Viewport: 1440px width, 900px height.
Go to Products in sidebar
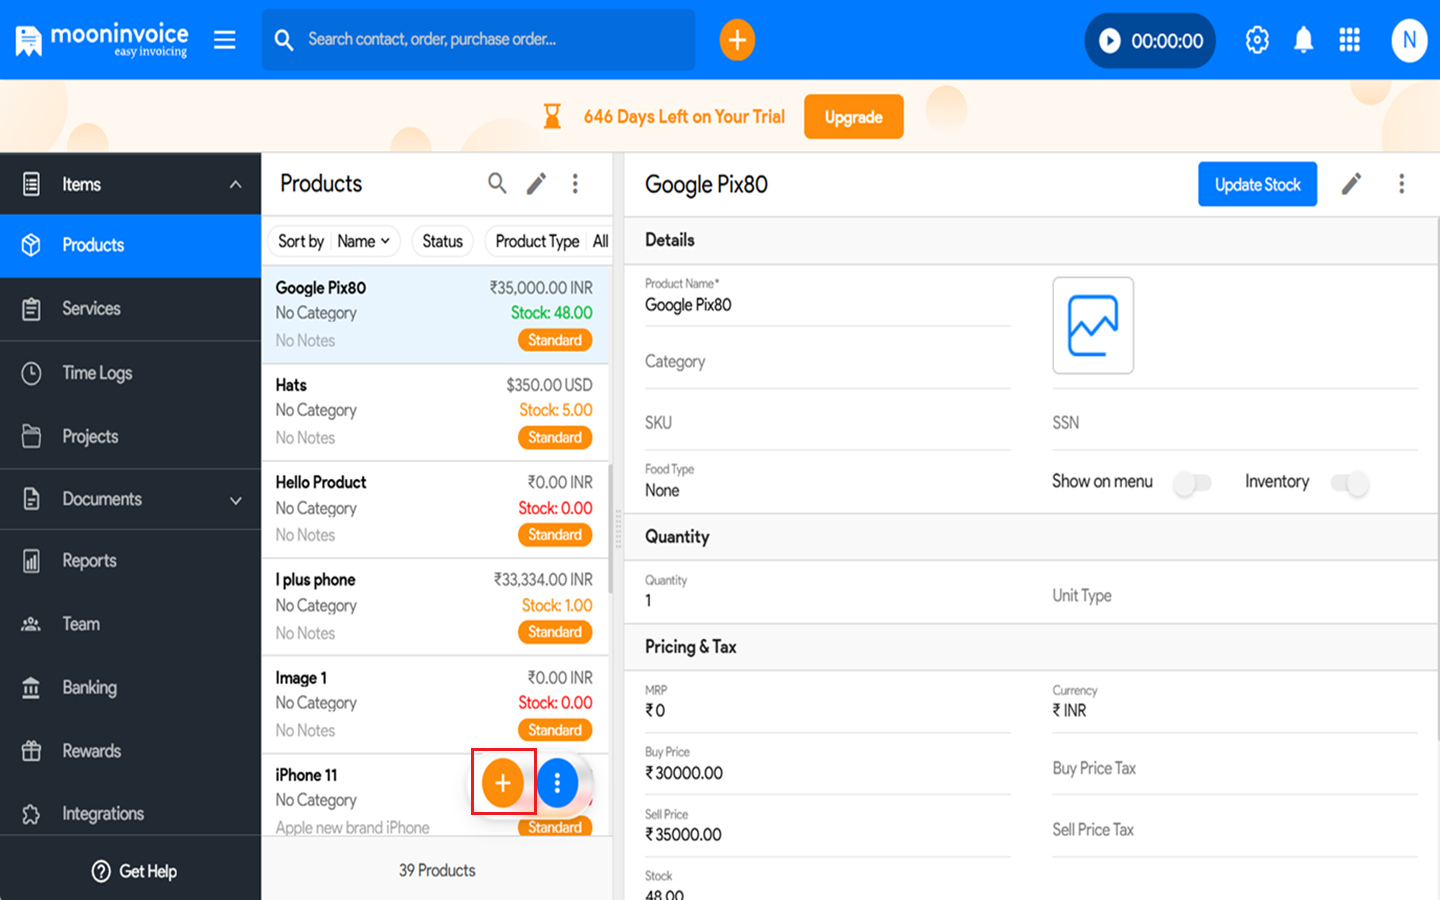click(130, 246)
